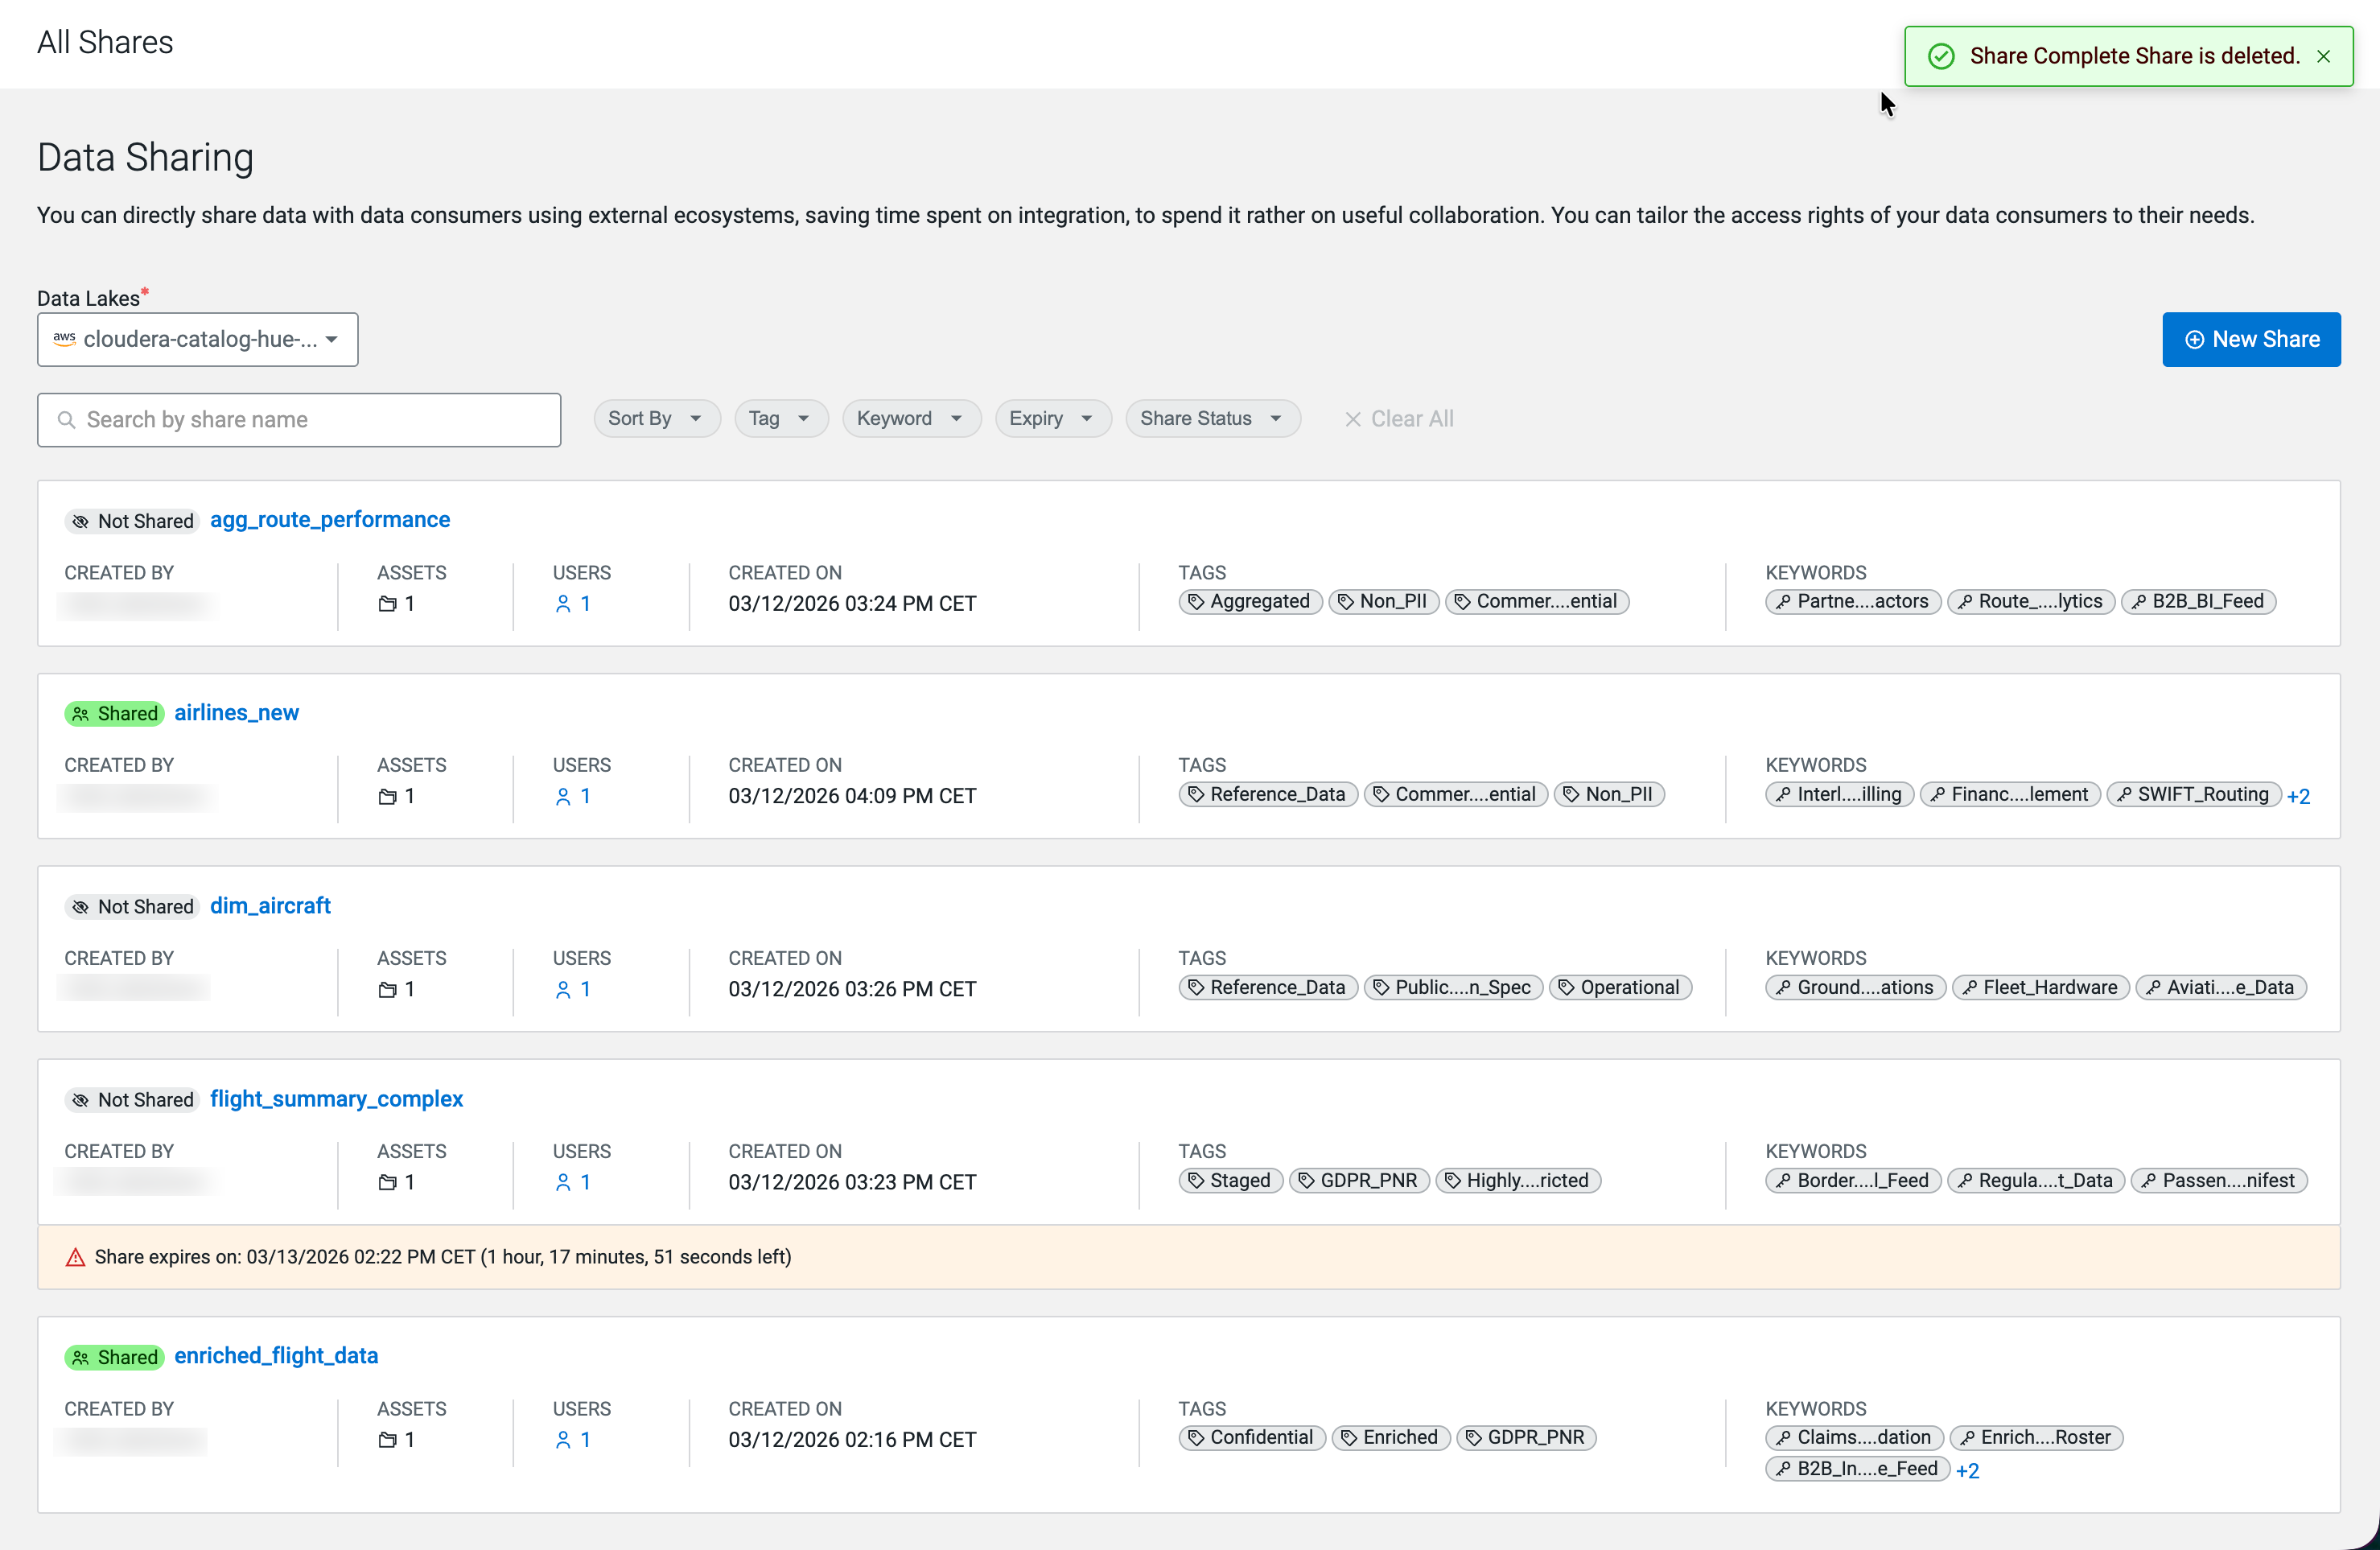The image size is (2380, 1550).
Task: Click the assets folder icon for flight_summary_complex
Action: pos(388,1182)
